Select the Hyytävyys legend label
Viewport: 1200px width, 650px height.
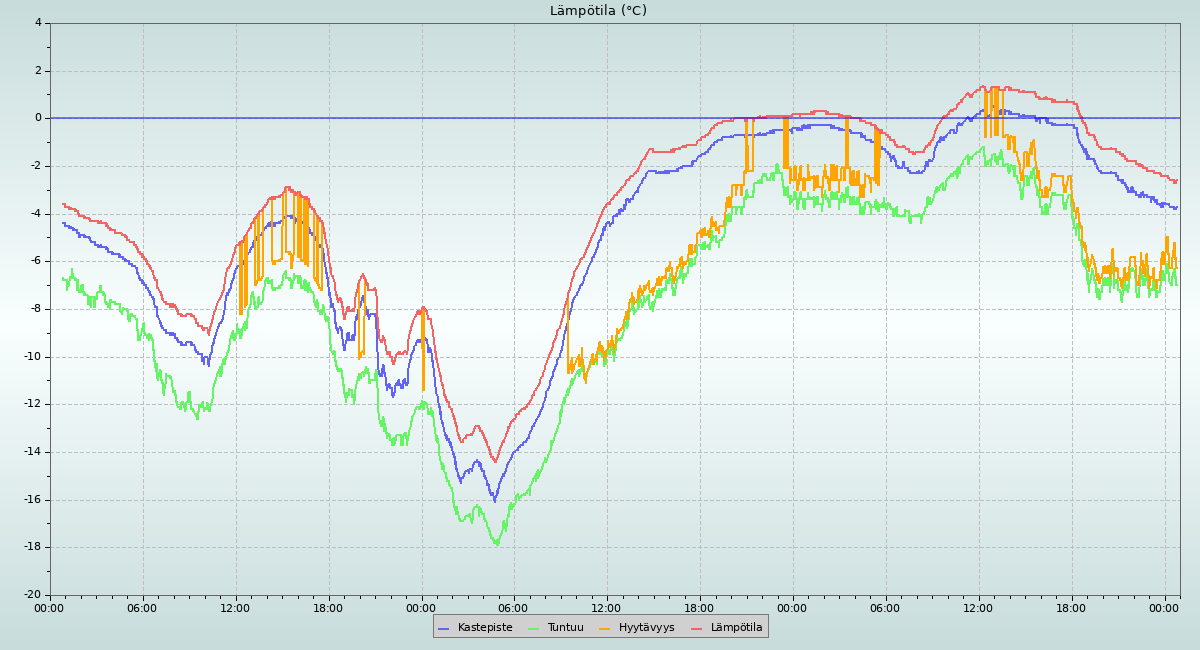[x=646, y=628]
